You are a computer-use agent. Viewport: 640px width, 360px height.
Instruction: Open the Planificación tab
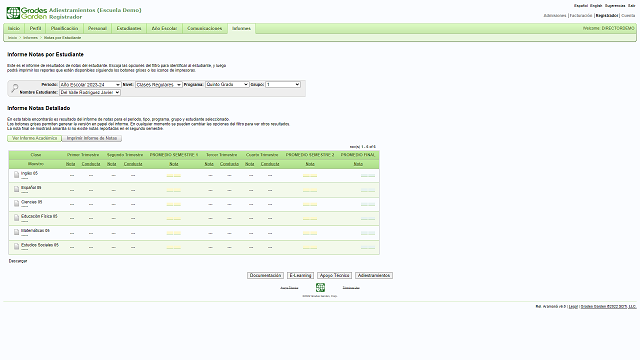tap(64, 29)
